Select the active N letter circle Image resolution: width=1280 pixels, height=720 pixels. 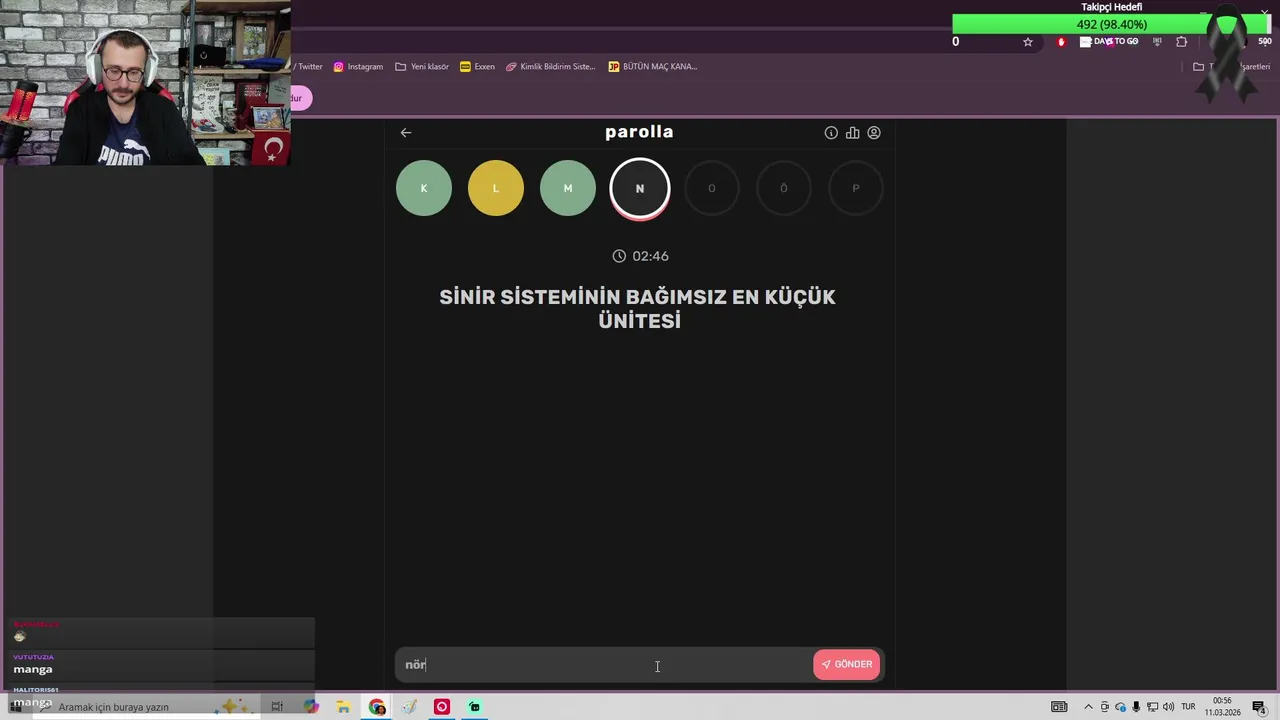pyautogui.click(x=640, y=188)
